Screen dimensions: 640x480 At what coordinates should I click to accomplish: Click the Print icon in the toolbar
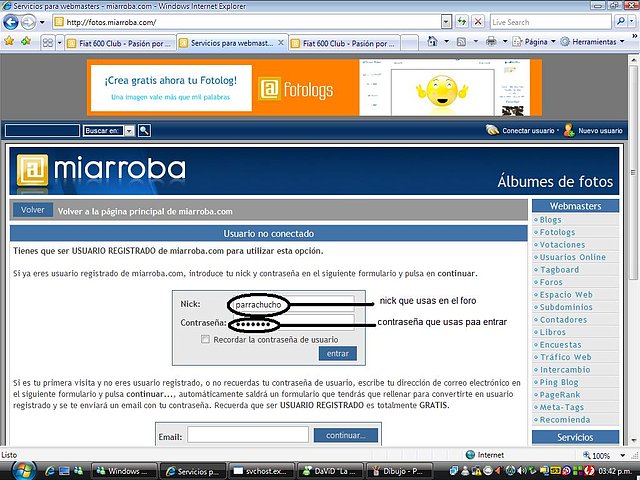coord(491,42)
